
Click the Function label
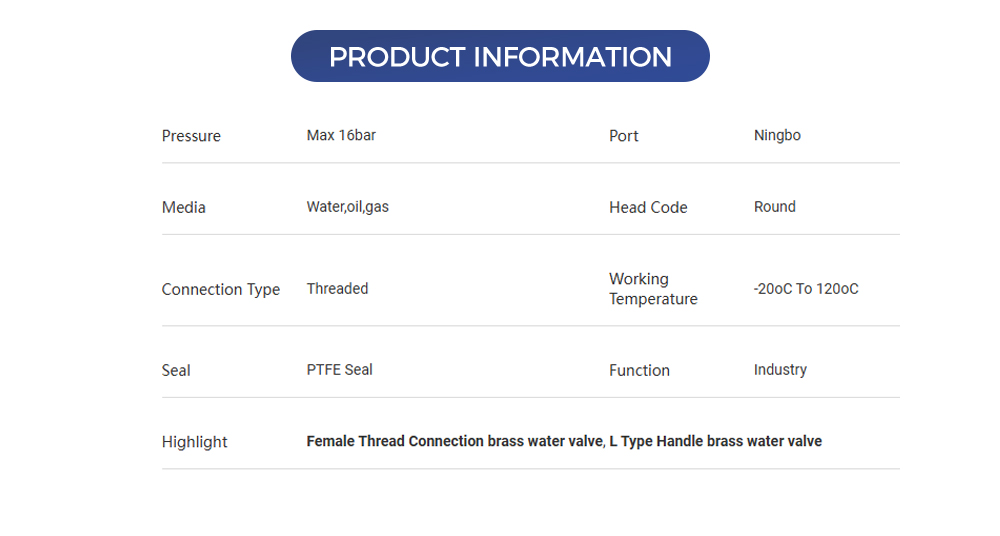click(639, 371)
